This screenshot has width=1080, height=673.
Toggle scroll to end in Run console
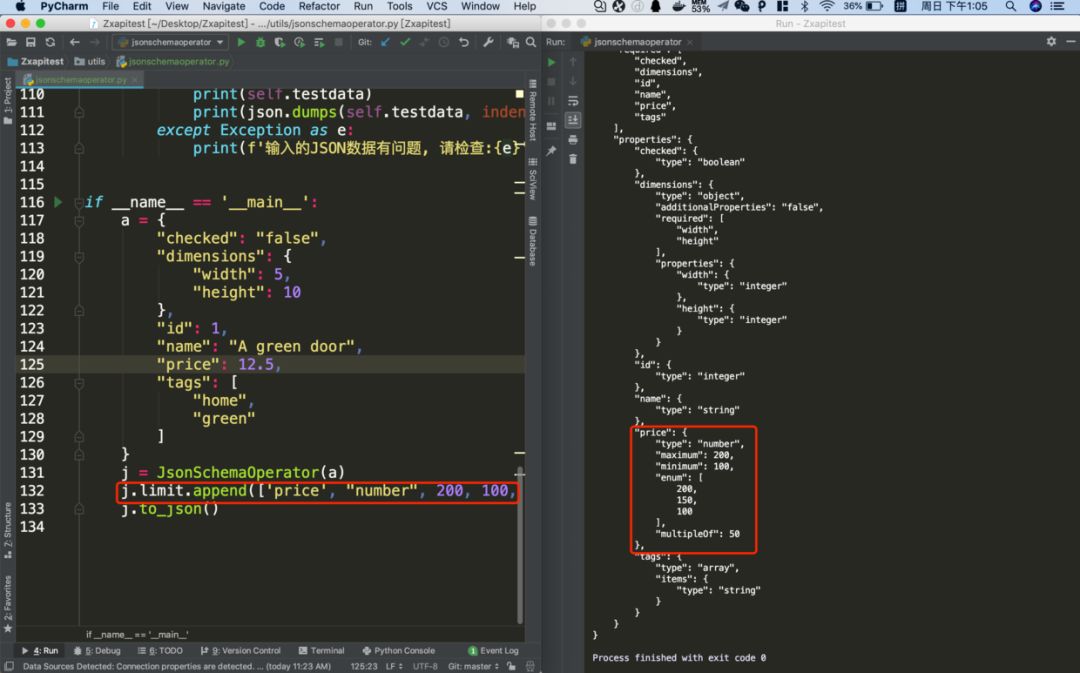point(573,120)
